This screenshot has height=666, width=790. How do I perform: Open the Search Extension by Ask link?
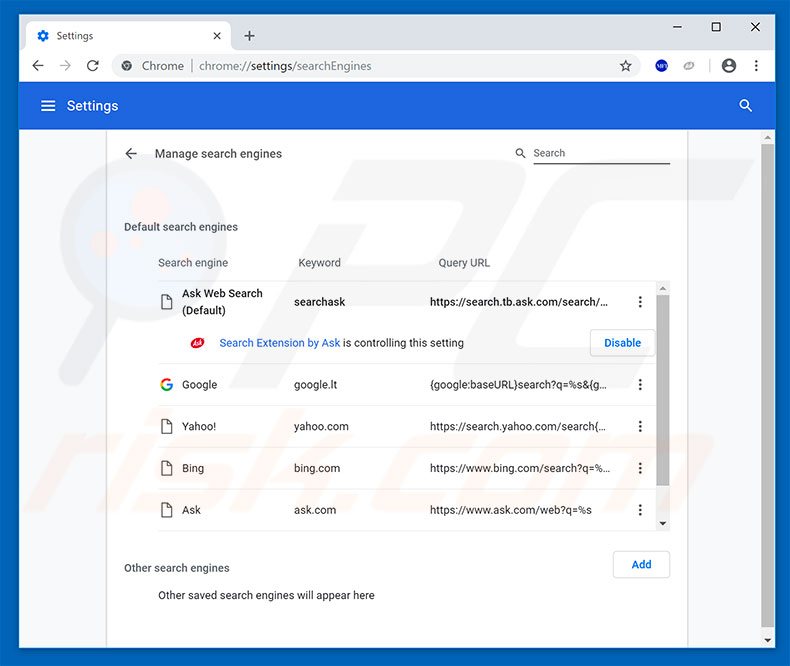click(280, 343)
